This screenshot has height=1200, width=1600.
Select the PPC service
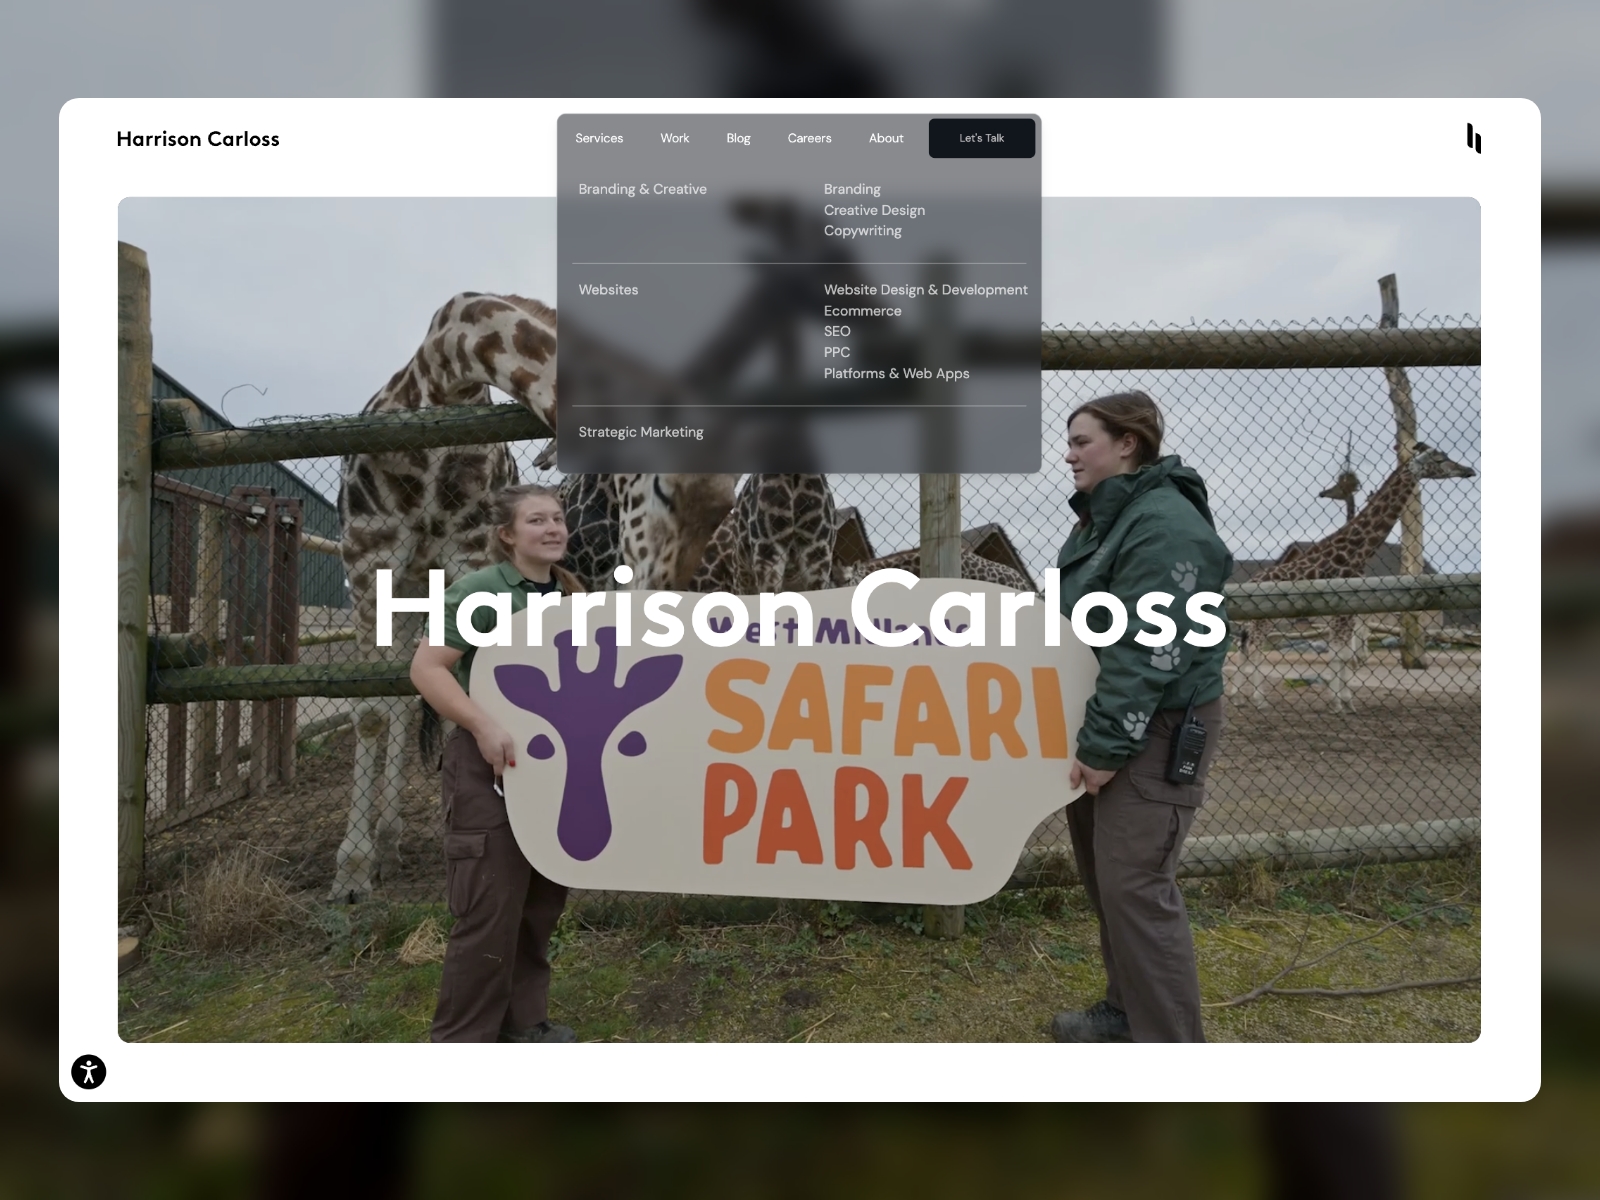click(x=837, y=352)
